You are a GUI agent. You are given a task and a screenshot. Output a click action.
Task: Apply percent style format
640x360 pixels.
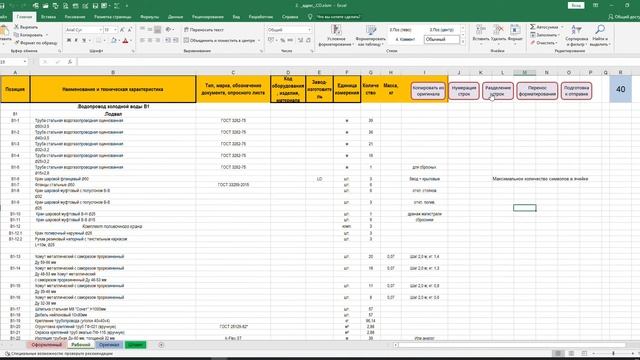[x=282, y=40]
